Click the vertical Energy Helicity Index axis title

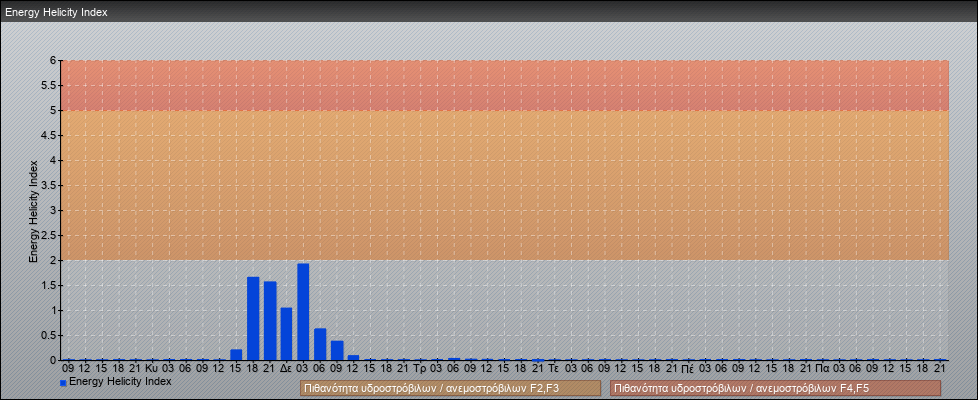click(33, 210)
